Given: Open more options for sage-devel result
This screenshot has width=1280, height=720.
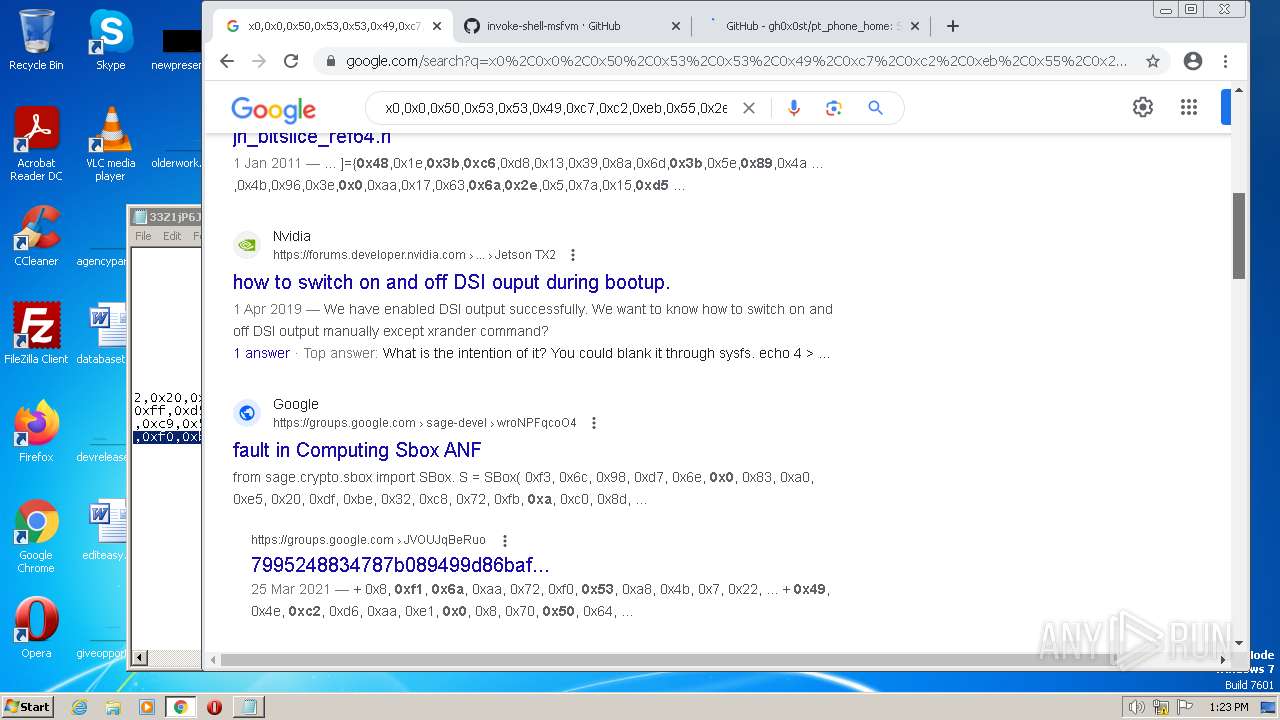Looking at the screenshot, I should [593, 423].
